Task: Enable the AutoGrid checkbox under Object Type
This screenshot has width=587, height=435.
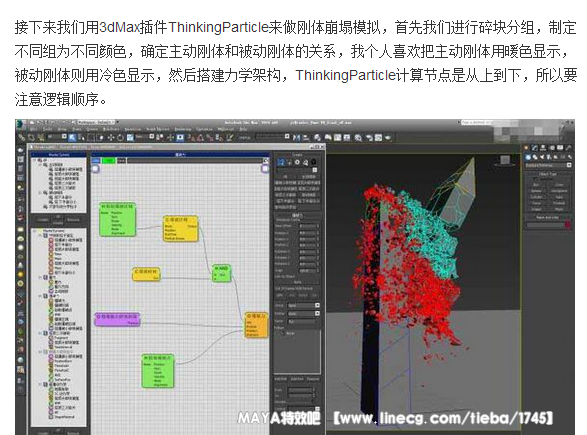Action: [x=537, y=179]
